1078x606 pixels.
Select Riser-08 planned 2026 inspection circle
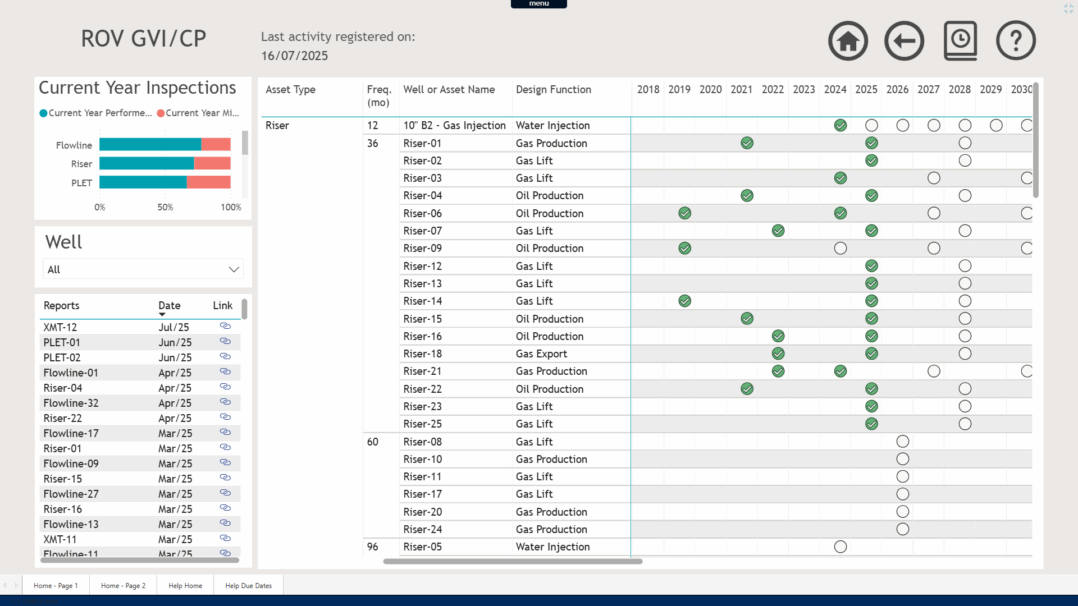click(902, 442)
